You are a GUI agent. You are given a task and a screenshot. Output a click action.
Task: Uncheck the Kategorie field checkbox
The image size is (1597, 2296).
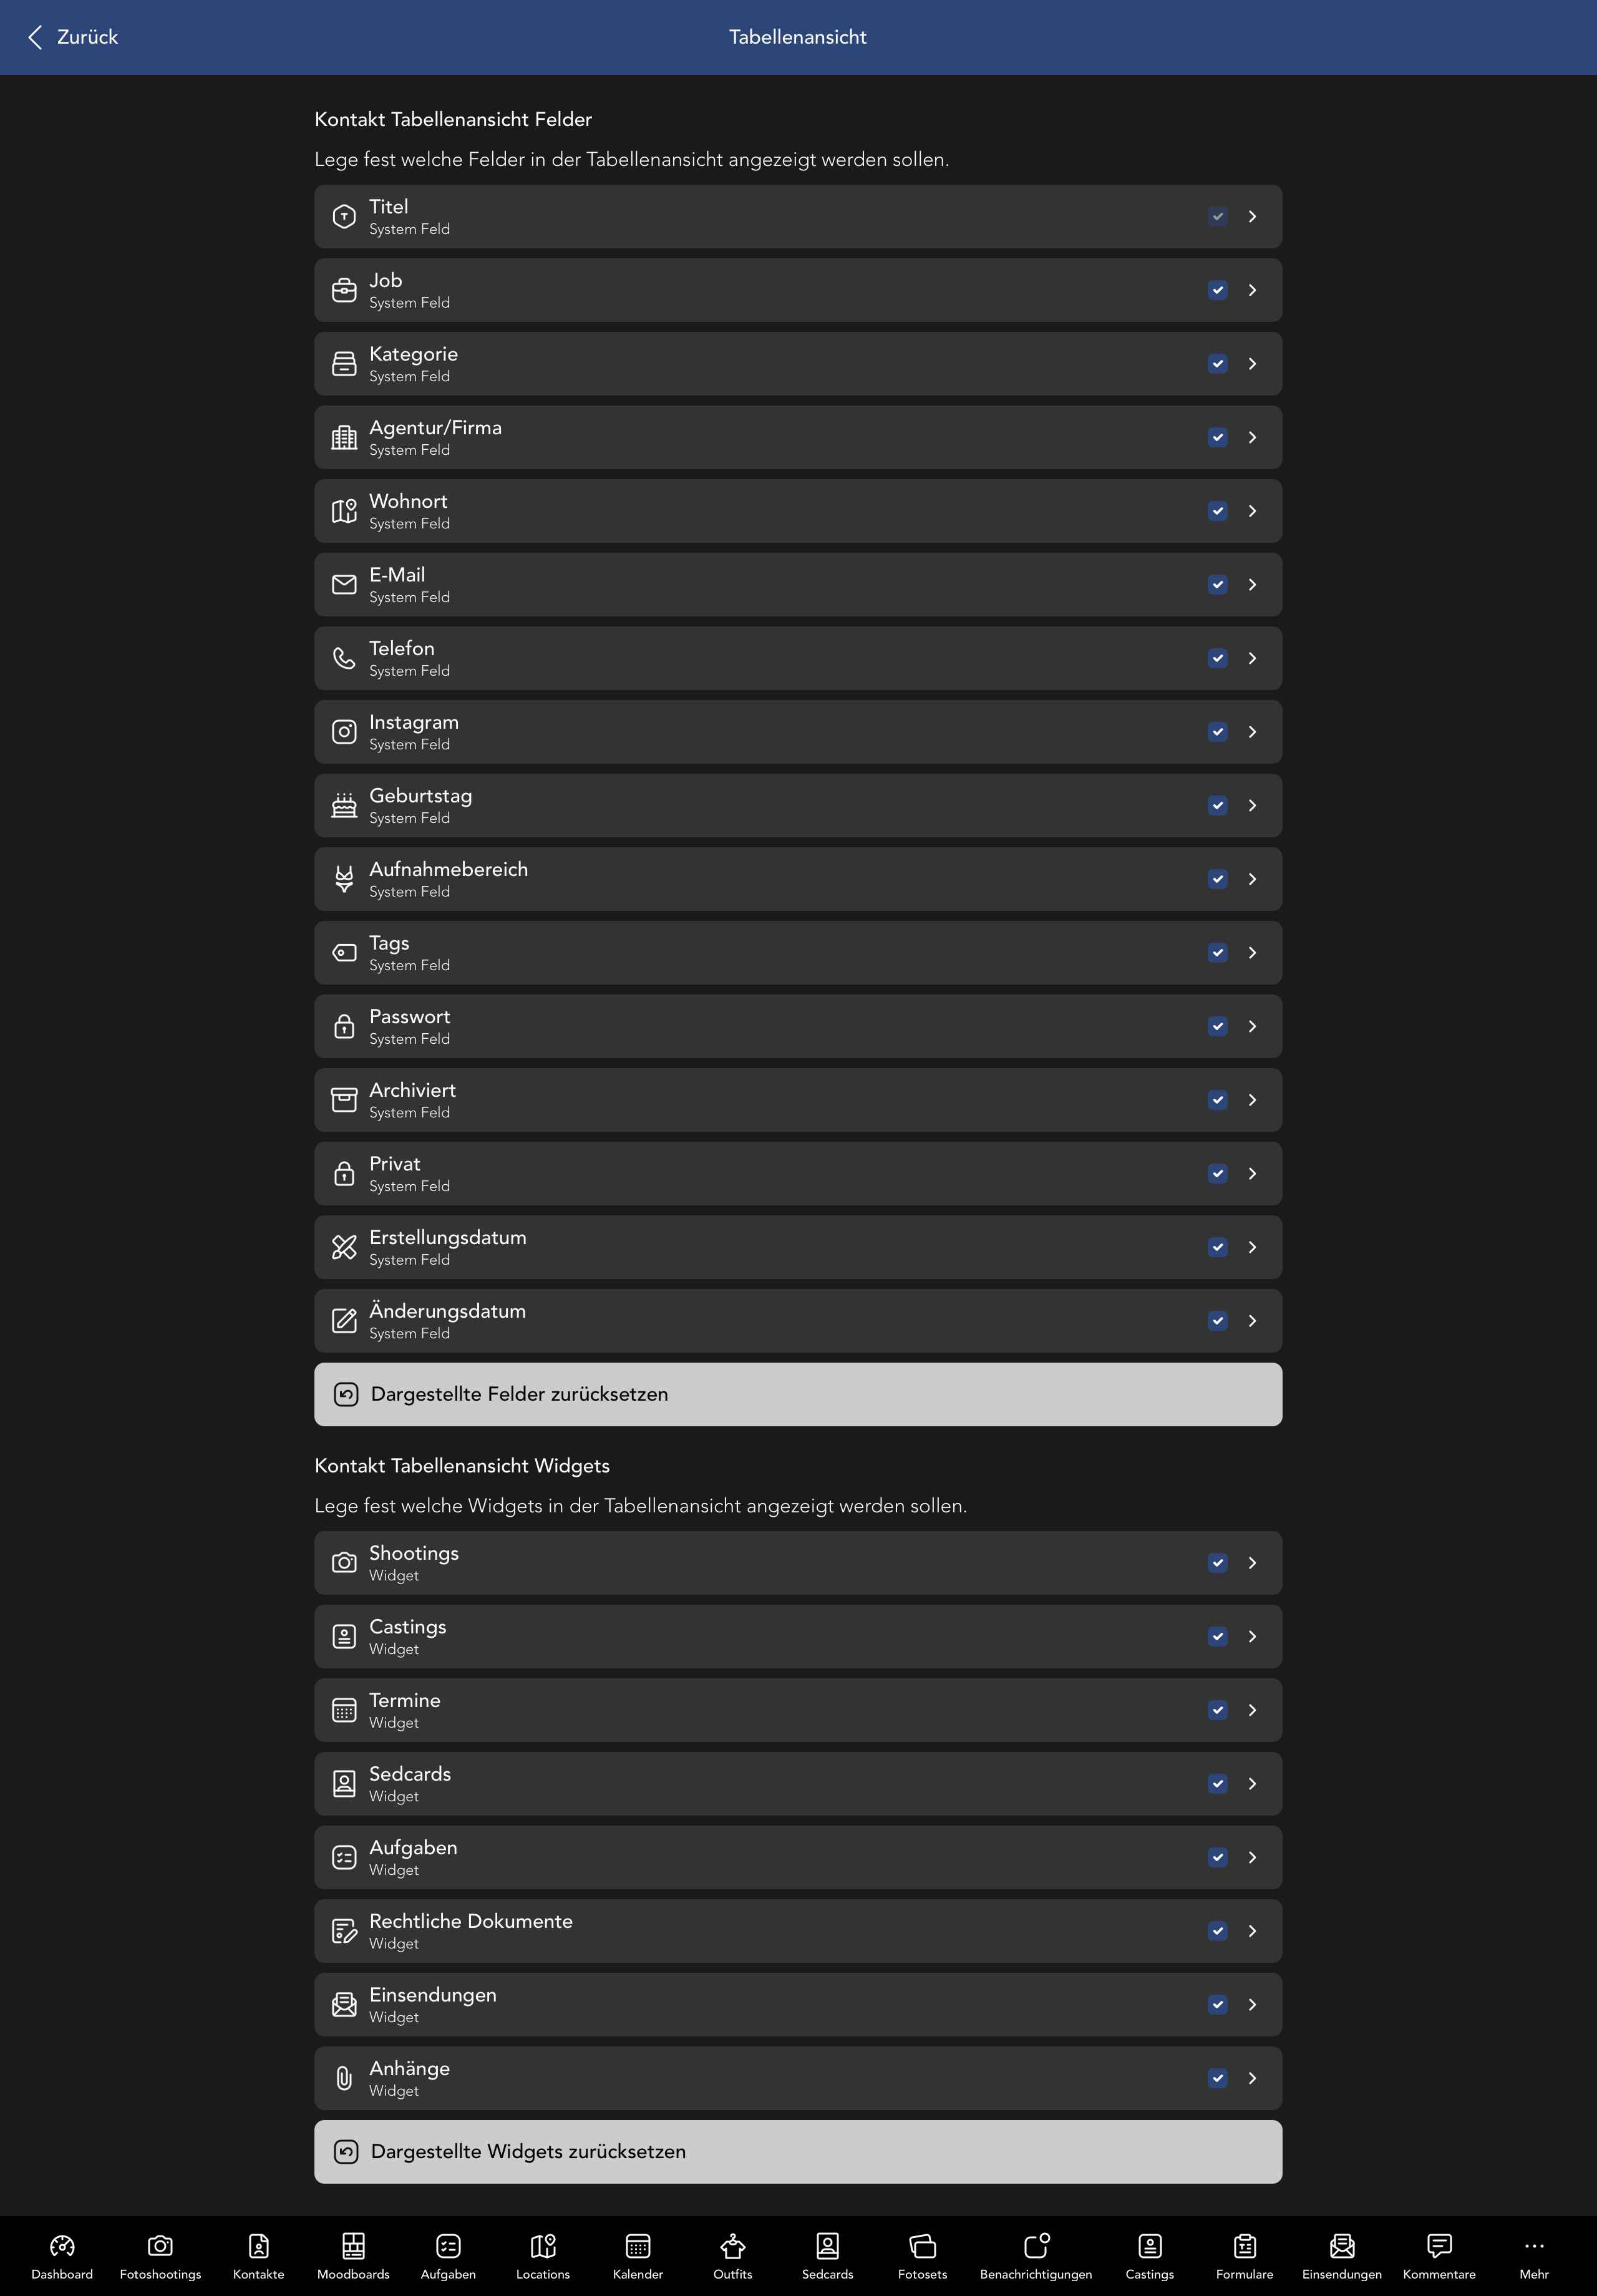[1218, 364]
